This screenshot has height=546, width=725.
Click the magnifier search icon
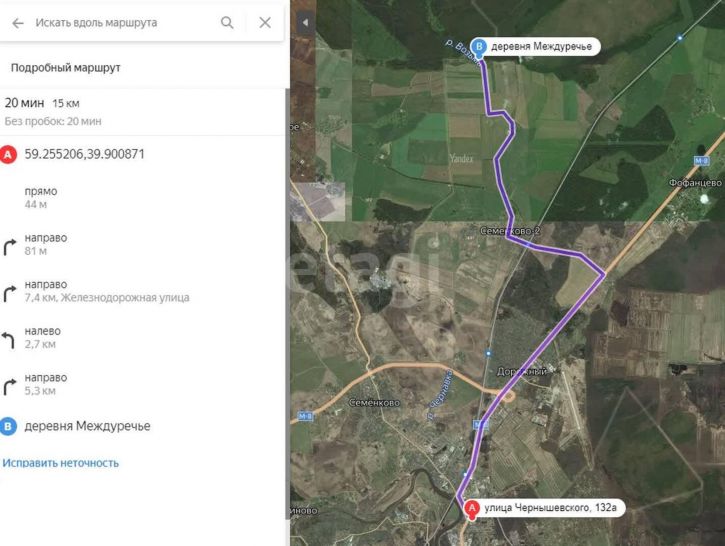(x=227, y=22)
